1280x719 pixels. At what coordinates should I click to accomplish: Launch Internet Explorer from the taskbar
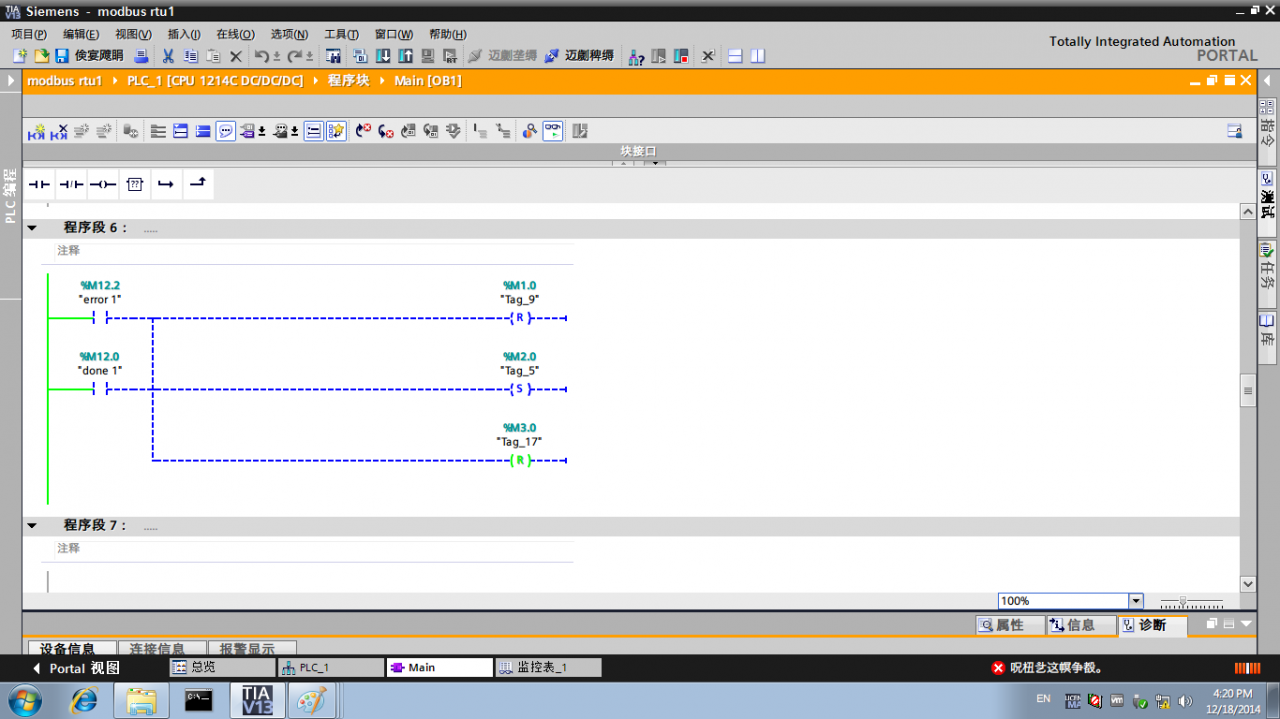pyautogui.click(x=85, y=700)
